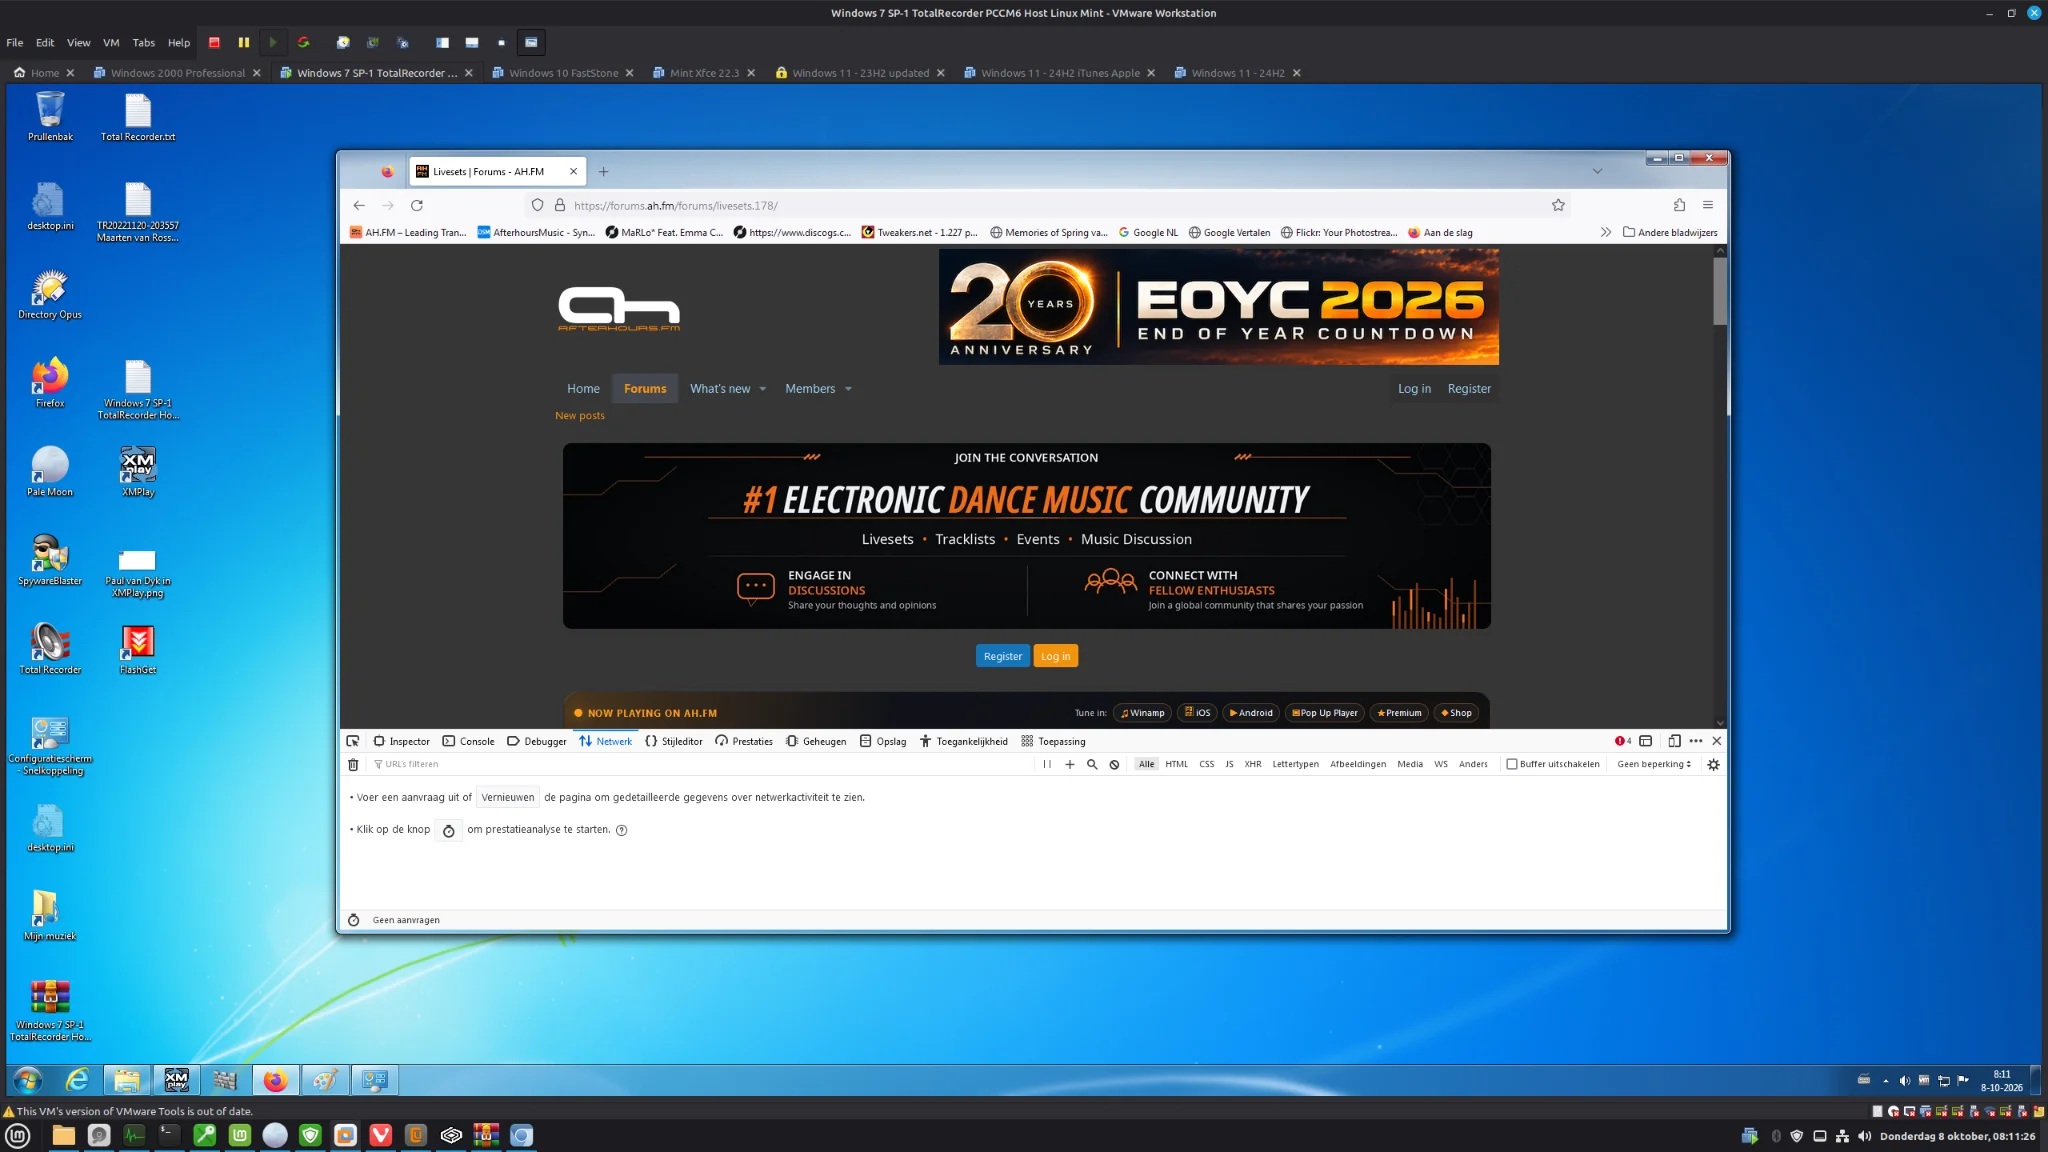Screen dimensions: 2048x1152
Task: Open Geen beperking throttling dropdown
Action: pos(1654,764)
